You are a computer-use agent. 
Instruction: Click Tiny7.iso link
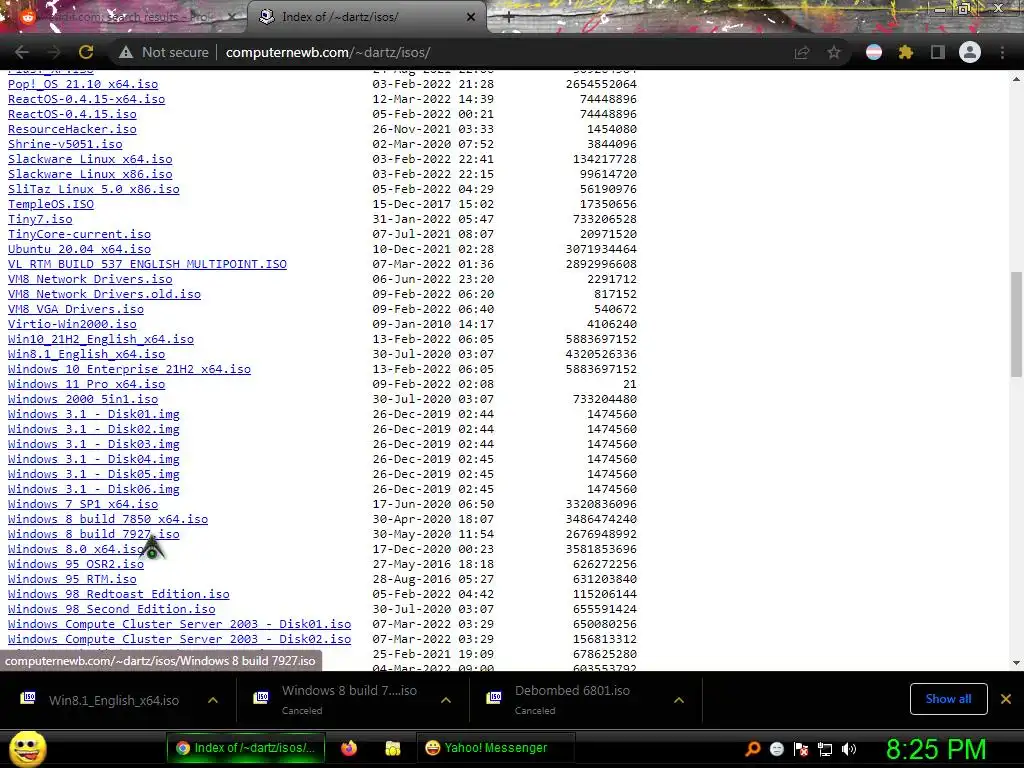(40, 219)
